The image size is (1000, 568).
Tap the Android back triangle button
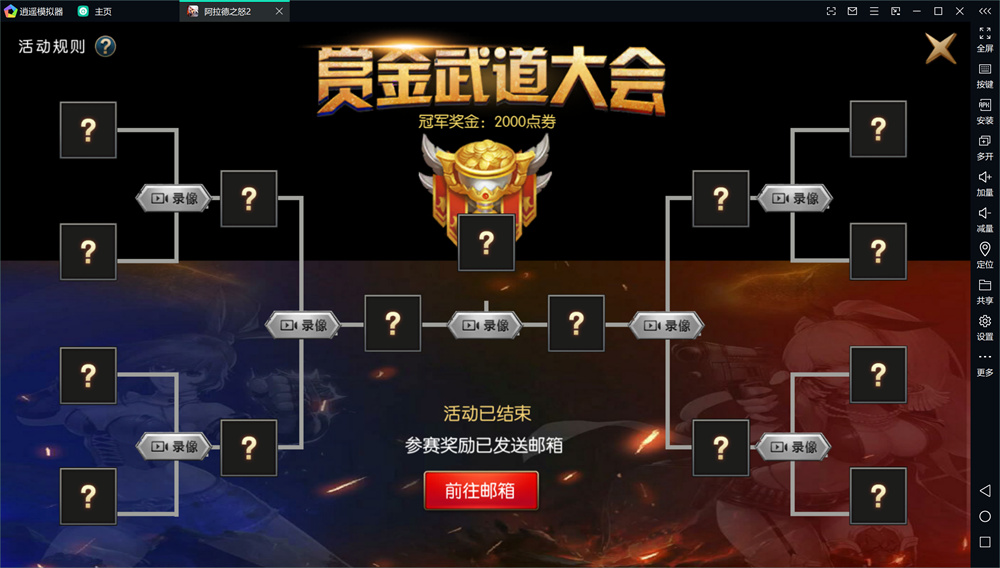tap(985, 490)
